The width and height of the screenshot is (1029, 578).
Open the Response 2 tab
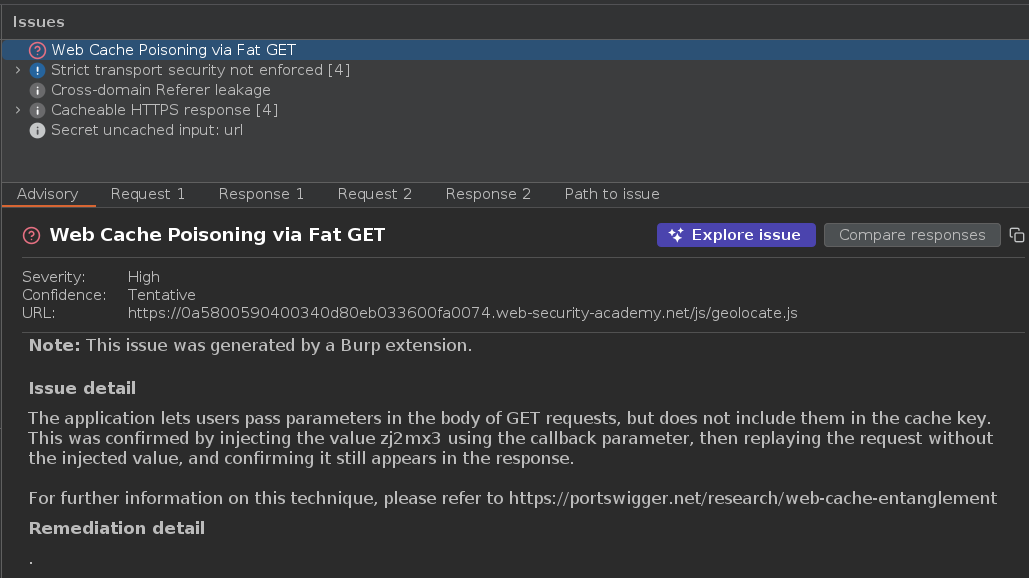pyautogui.click(x=488, y=194)
